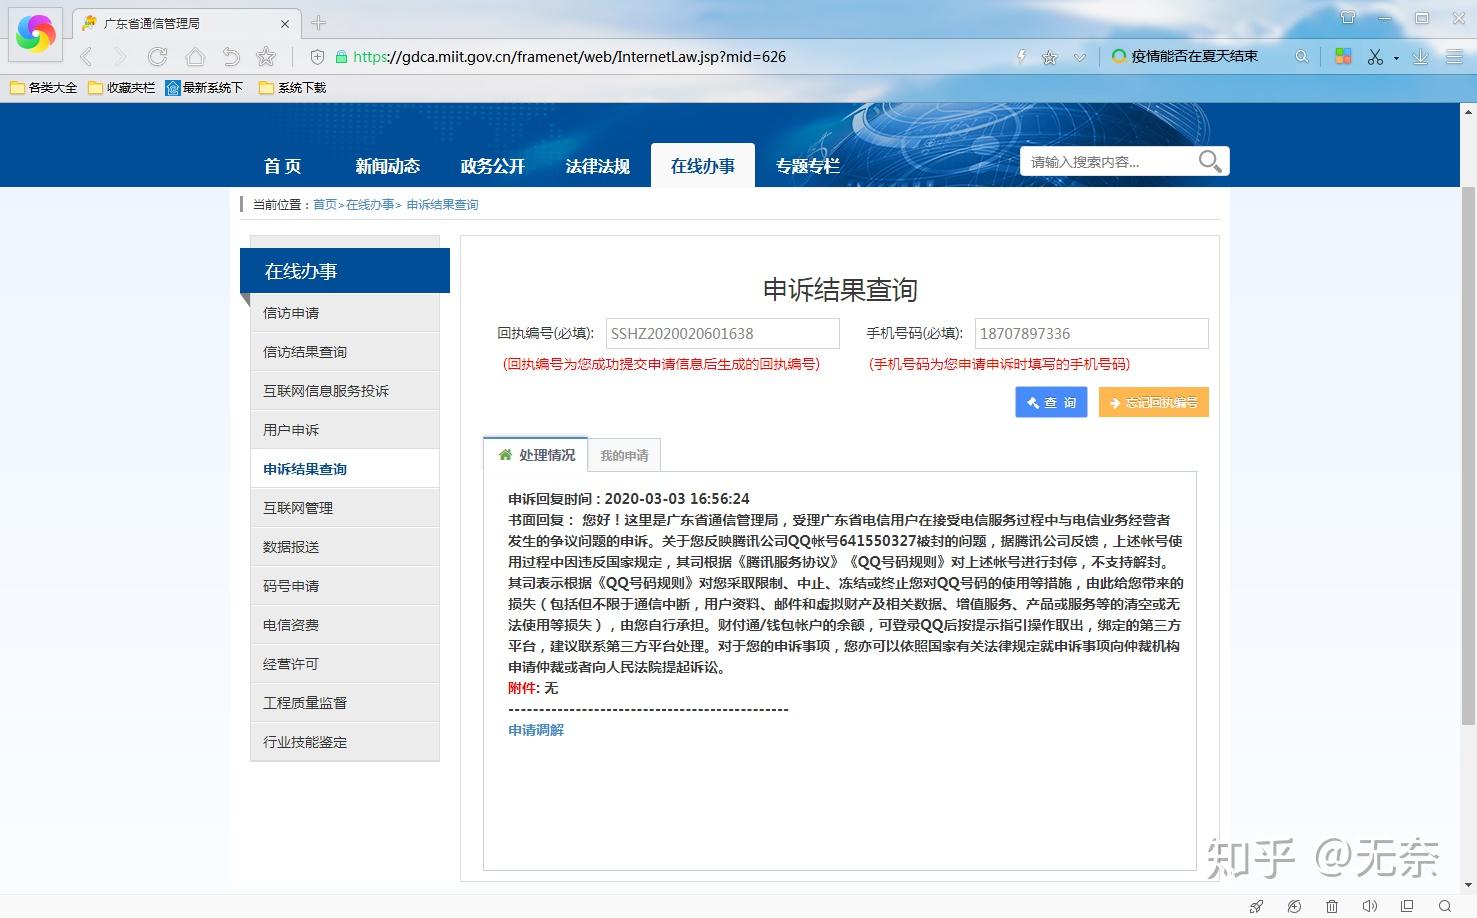Viewport: 1477px width, 918px height.
Task: Click the page vertical scrollbar
Action: pyautogui.click(x=1468, y=455)
